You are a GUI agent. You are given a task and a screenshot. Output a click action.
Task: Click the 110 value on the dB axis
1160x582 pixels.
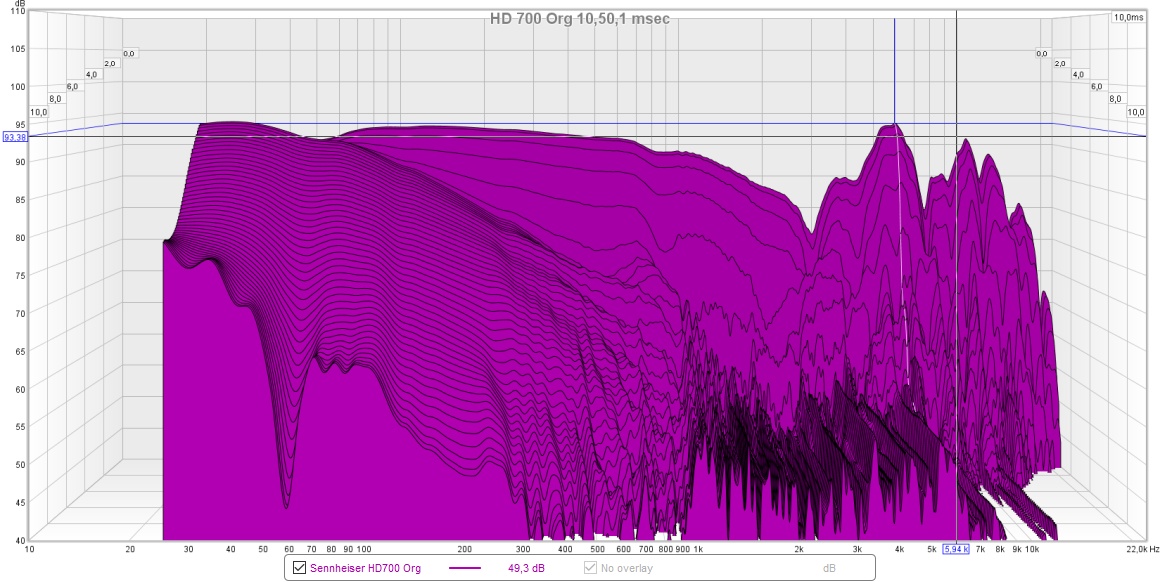pos(18,12)
